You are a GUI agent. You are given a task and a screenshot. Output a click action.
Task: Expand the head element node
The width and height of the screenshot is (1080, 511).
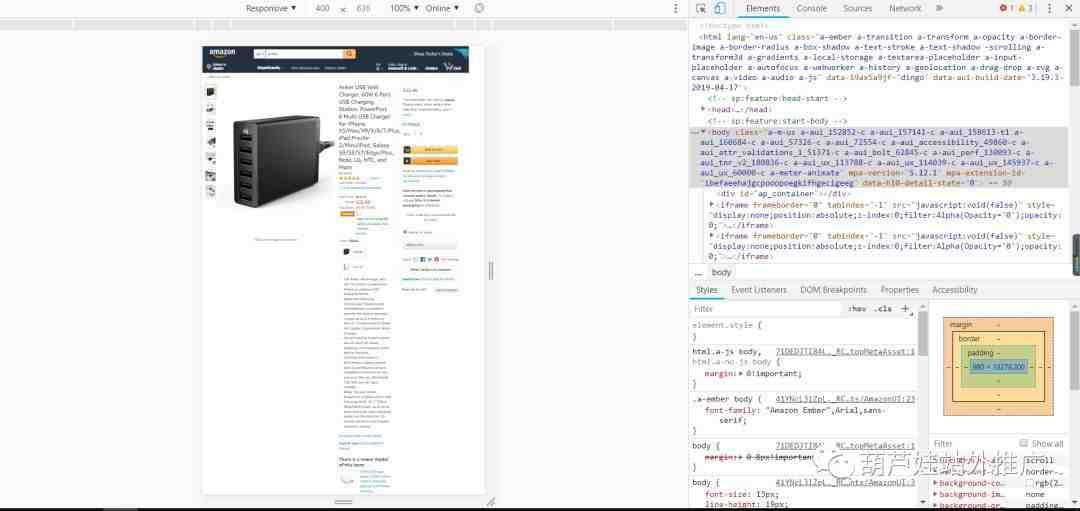(703, 109)
